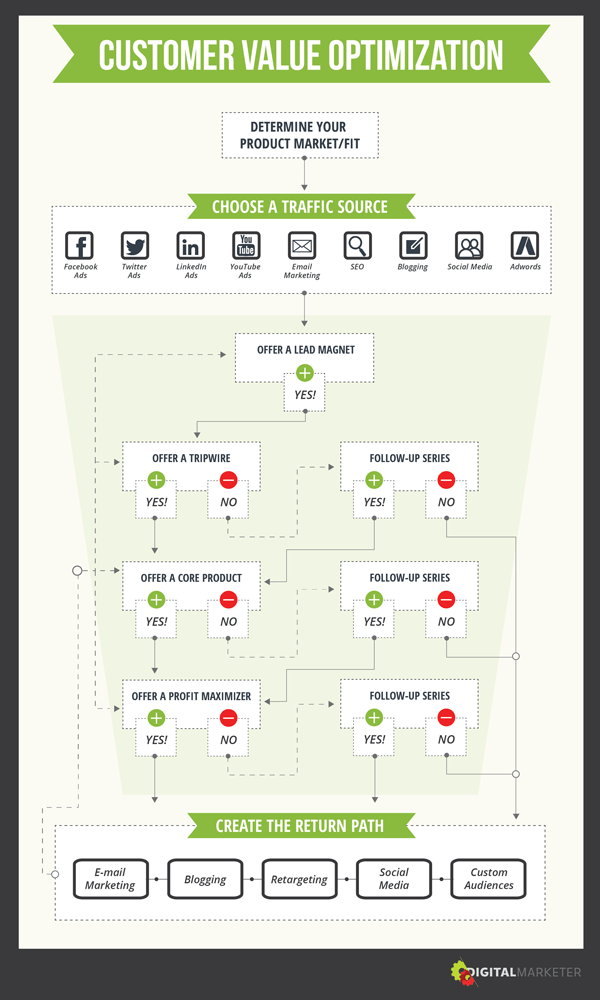The image size is (600, 1000).
Task: Click Determine Your Product Market/Fit box
Action: click(x=300, y=135)
